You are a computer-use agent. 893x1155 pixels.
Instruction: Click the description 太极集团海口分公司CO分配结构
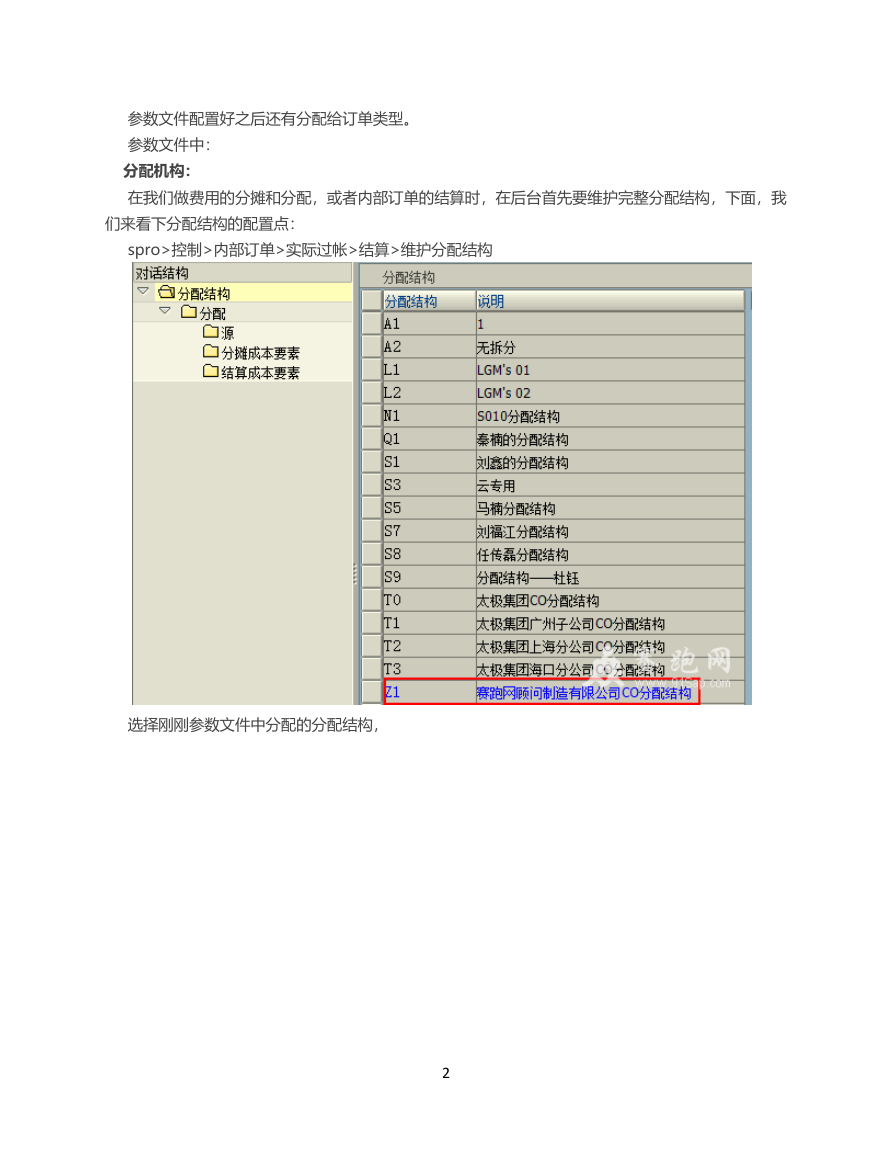point(571,670)
